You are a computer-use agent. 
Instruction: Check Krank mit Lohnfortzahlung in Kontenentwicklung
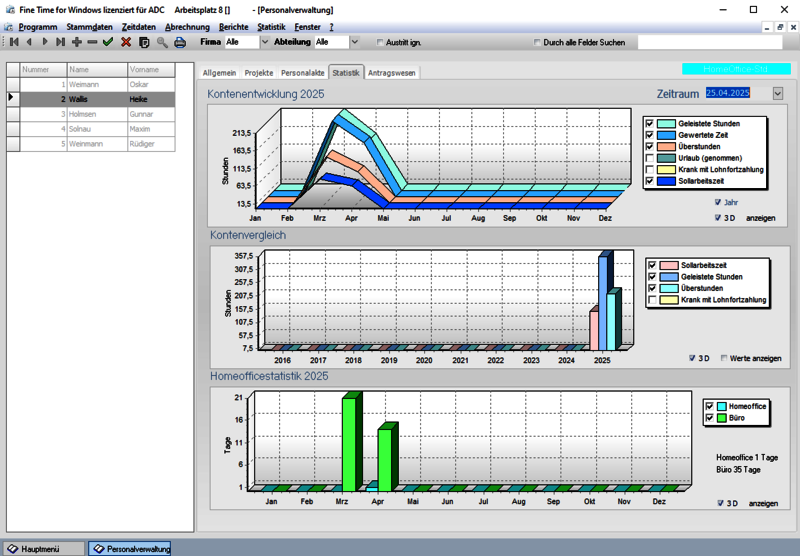(649, 169)
